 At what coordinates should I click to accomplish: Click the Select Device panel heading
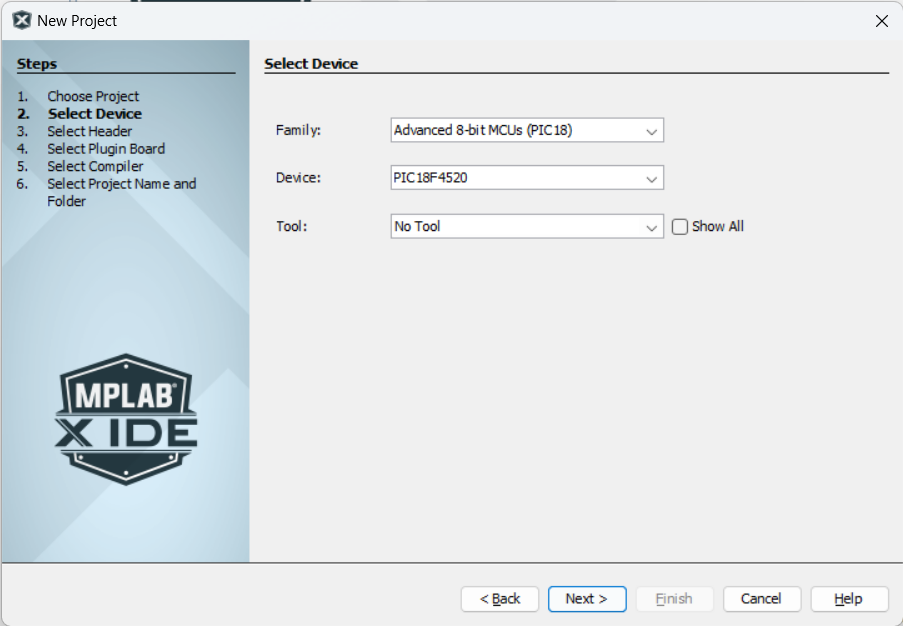(311, 64)
